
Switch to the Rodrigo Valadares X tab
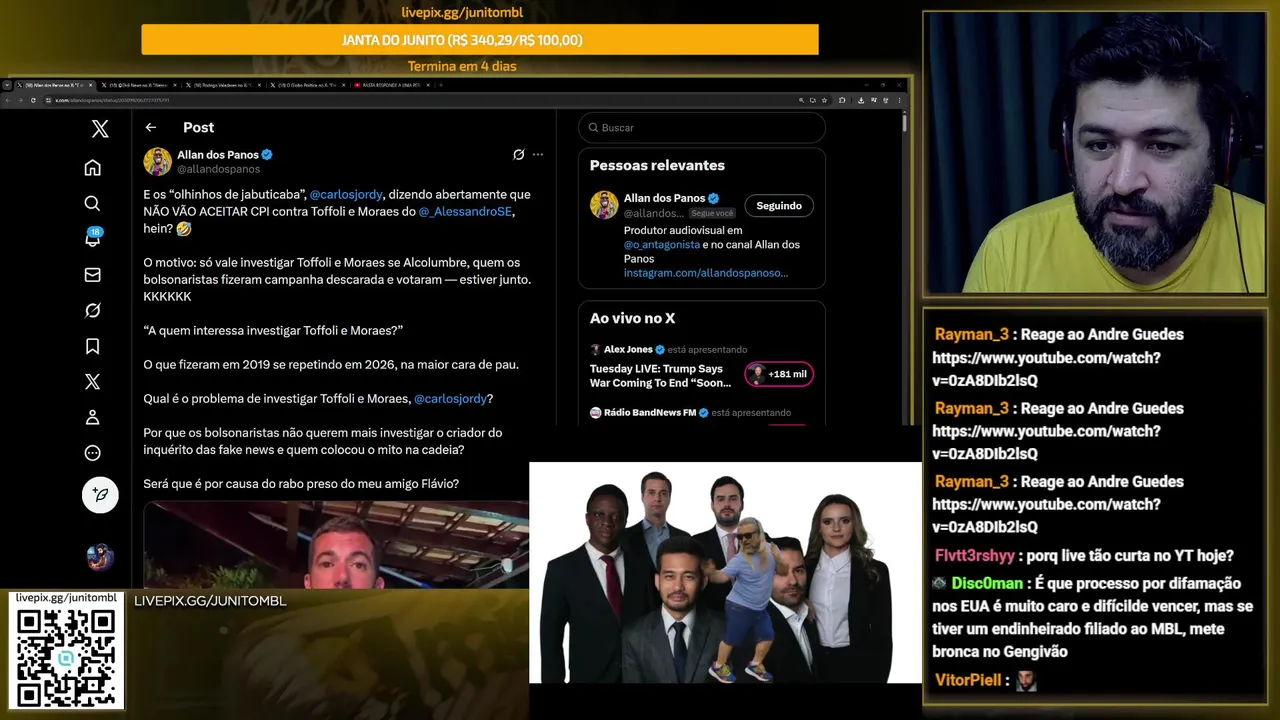[x=222, y=85]
